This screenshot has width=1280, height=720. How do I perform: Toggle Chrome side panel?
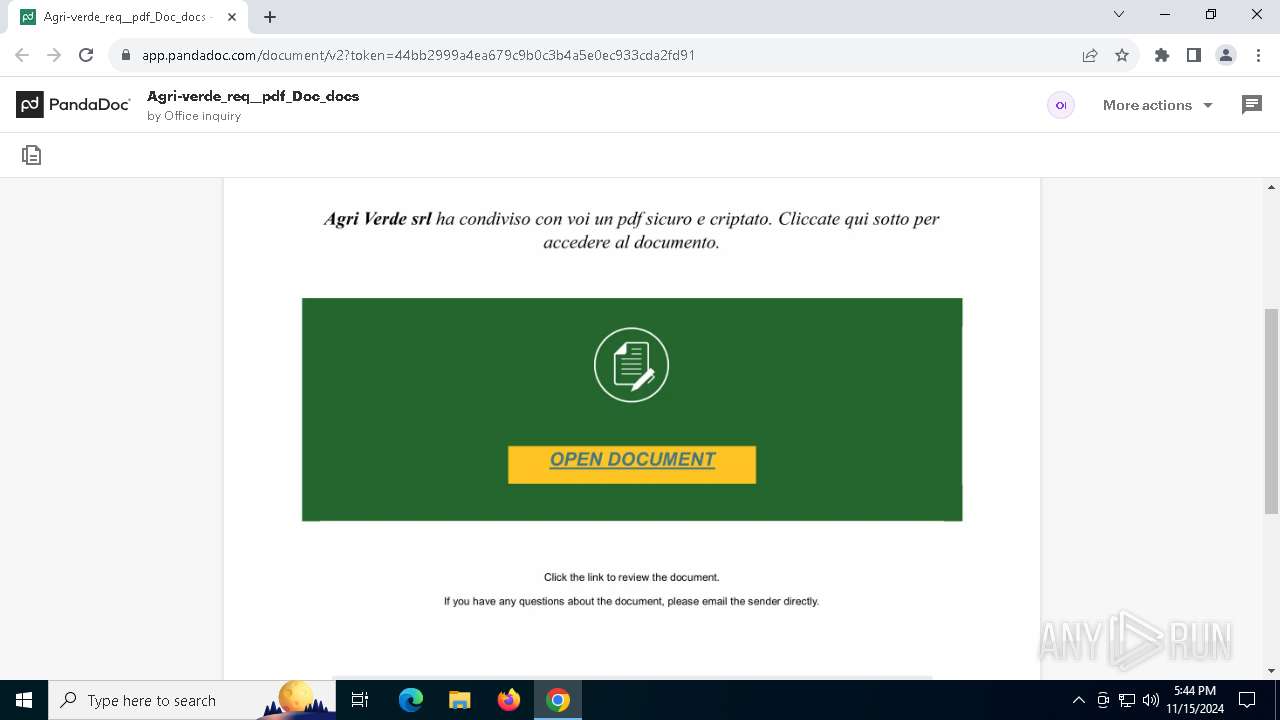click(x=1194, y=55)
